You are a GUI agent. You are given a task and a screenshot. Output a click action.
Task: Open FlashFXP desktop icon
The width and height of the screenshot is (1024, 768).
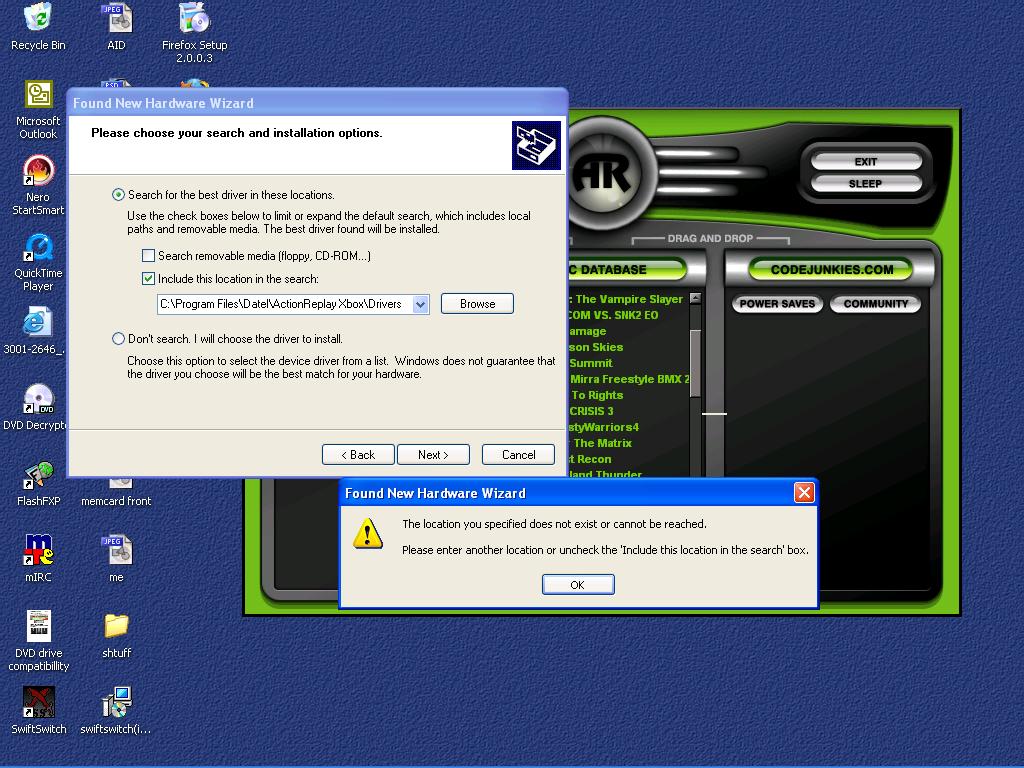[x=38, y=476]
